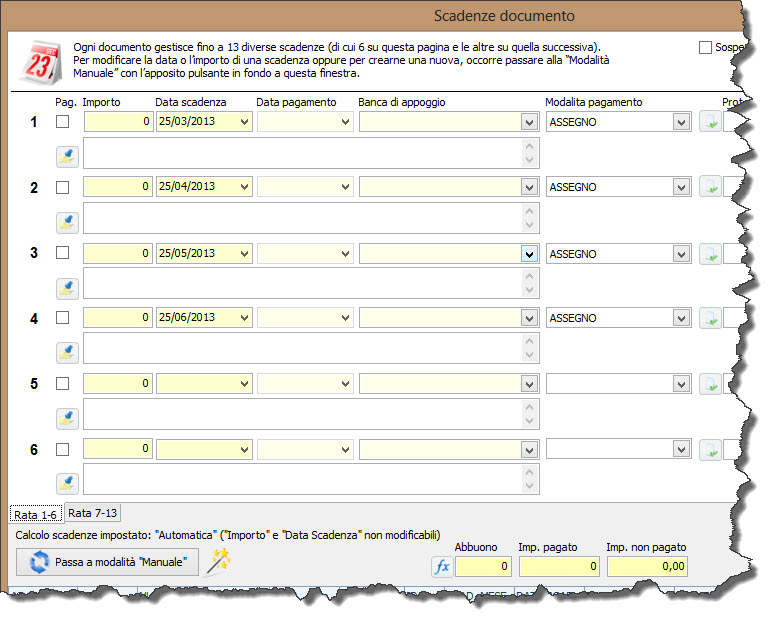Click the document icon right of row 1

point(709,122)
